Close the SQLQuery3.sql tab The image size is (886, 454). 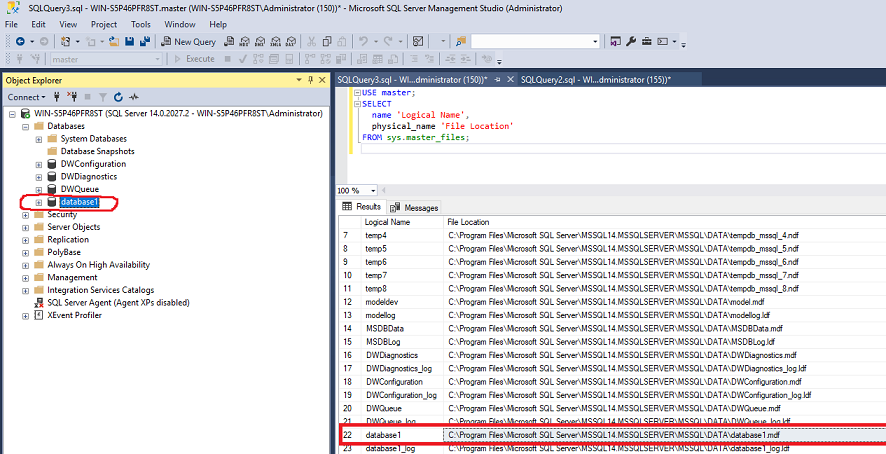click(x=510, y=80)
